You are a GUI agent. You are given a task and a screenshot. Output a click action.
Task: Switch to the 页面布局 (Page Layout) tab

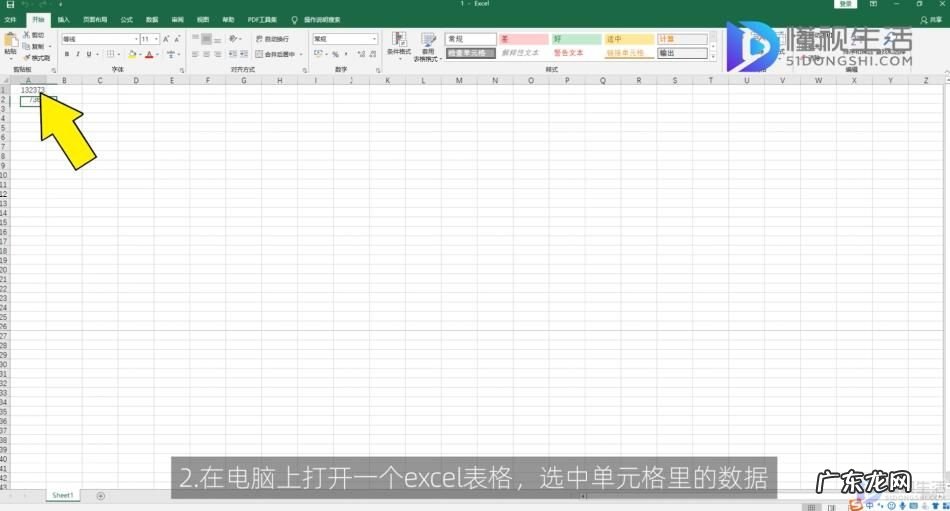pos(95,20)
